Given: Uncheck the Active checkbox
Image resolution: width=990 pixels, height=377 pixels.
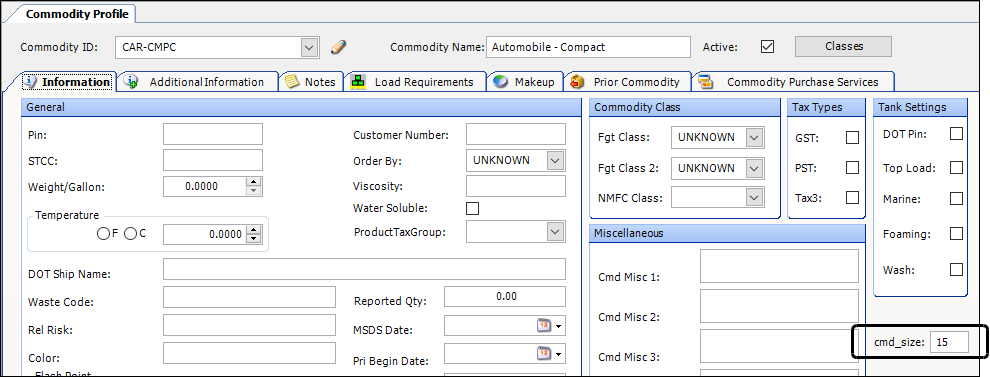Looking at the screenshot, I should [x=768, y=47].
